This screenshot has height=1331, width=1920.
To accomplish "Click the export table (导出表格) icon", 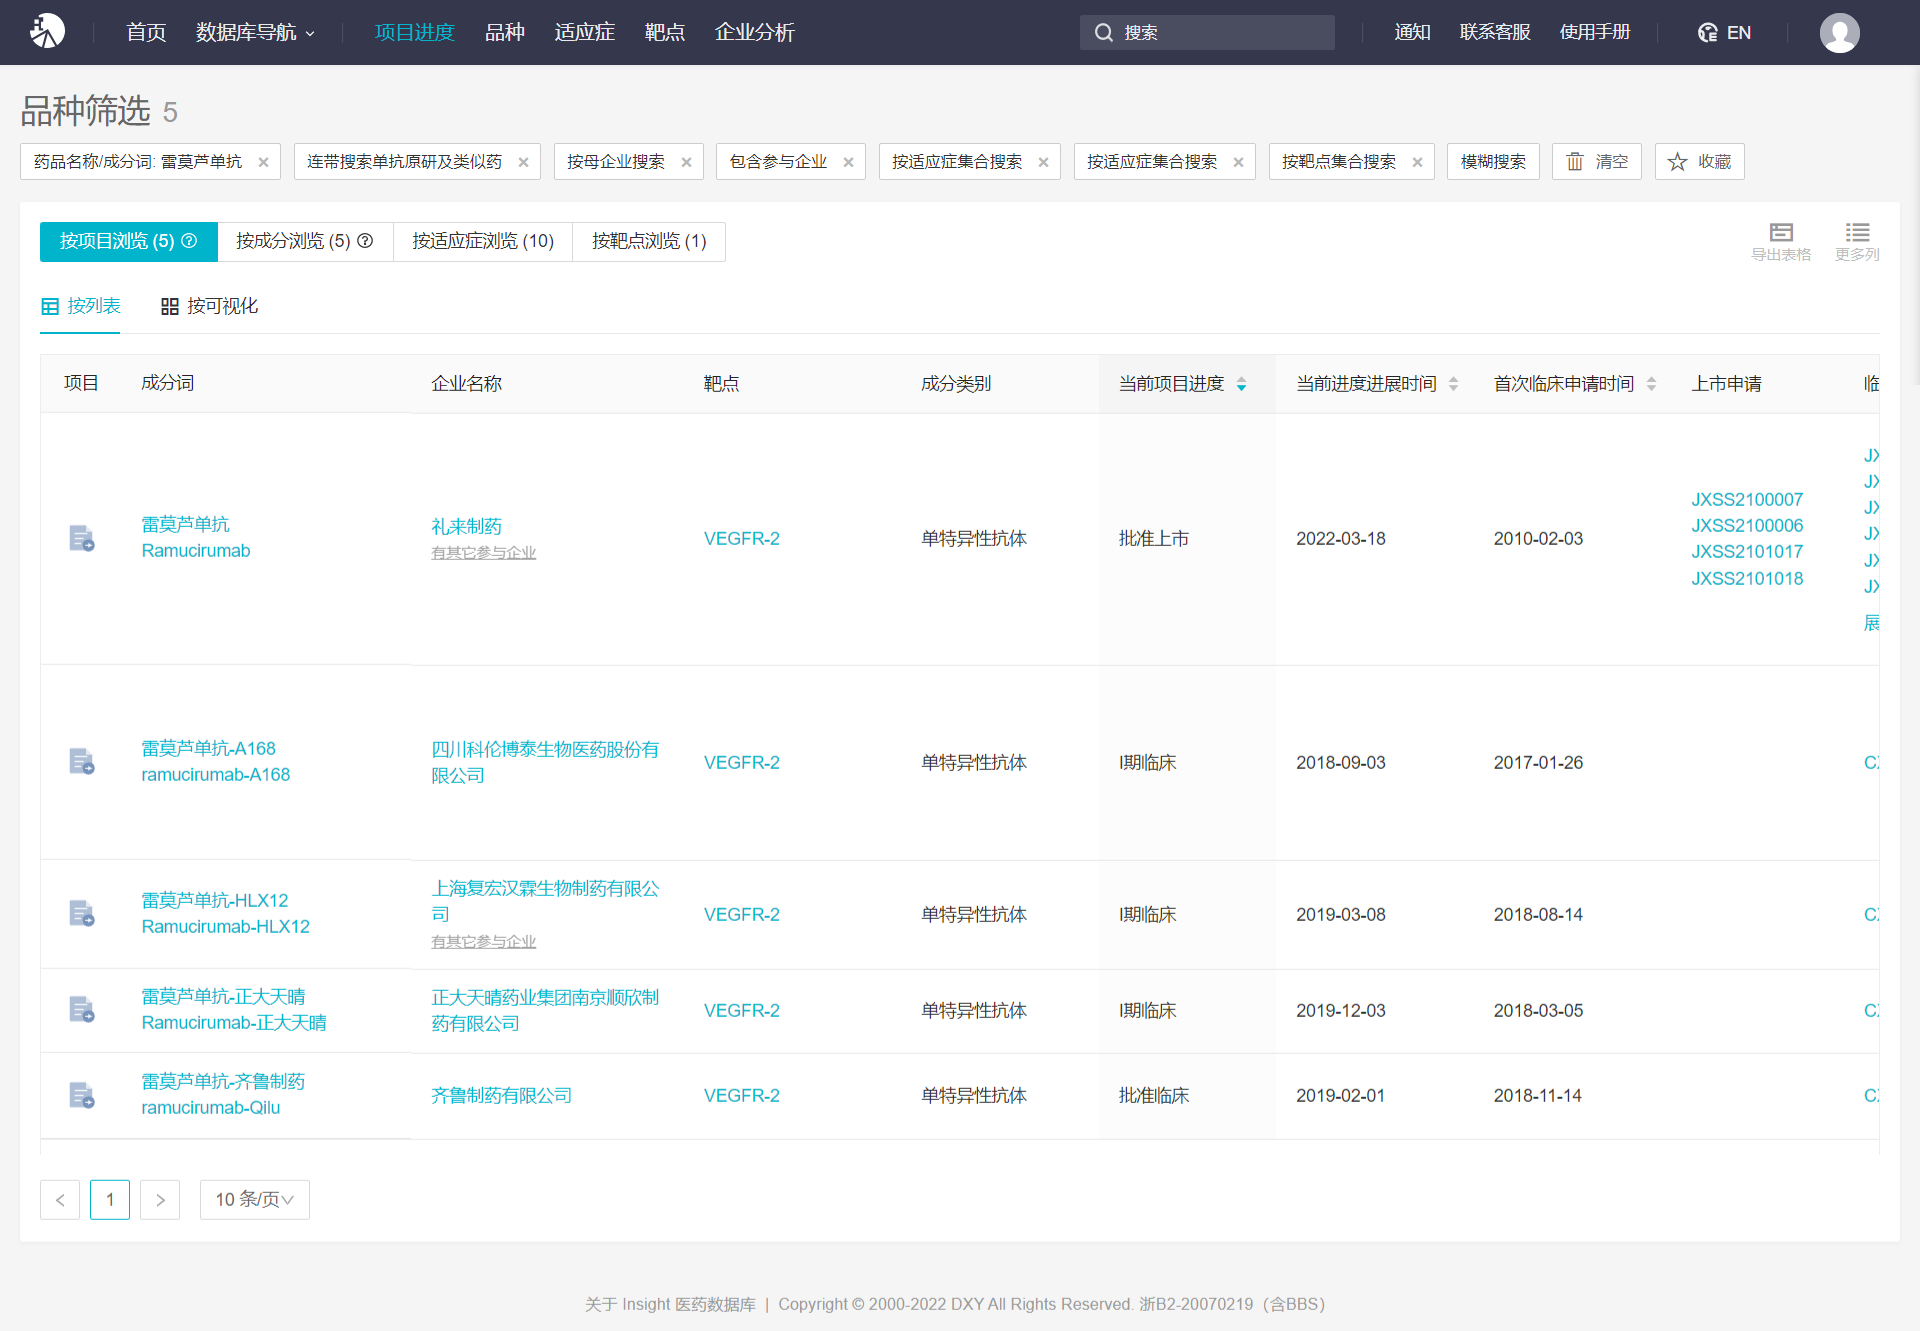I will [x=1781, y=242].
